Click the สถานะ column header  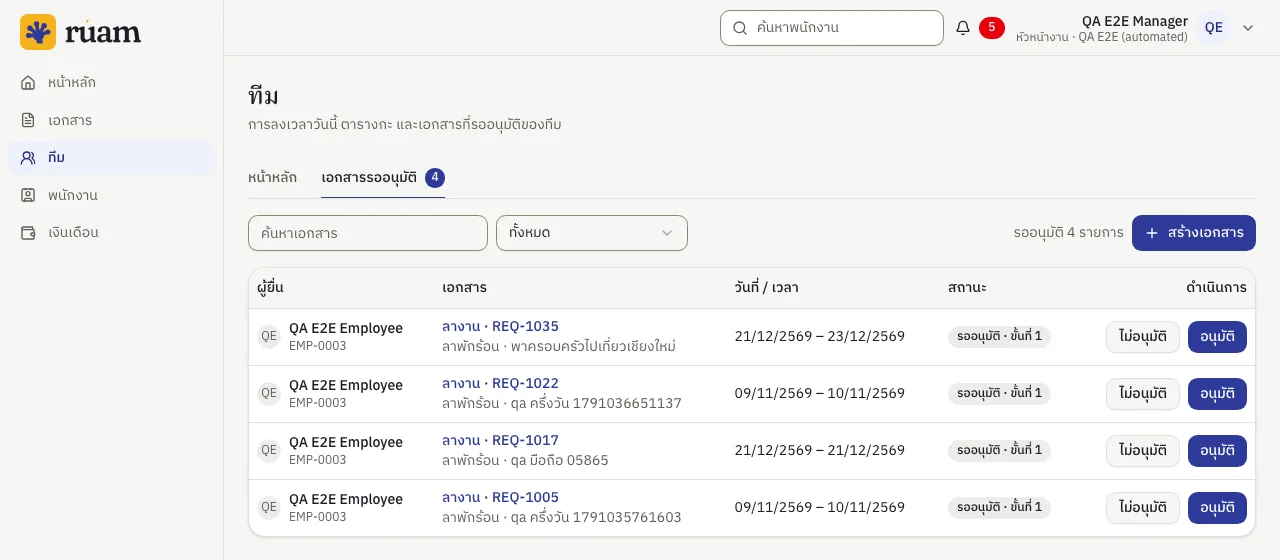pos(967,288)
